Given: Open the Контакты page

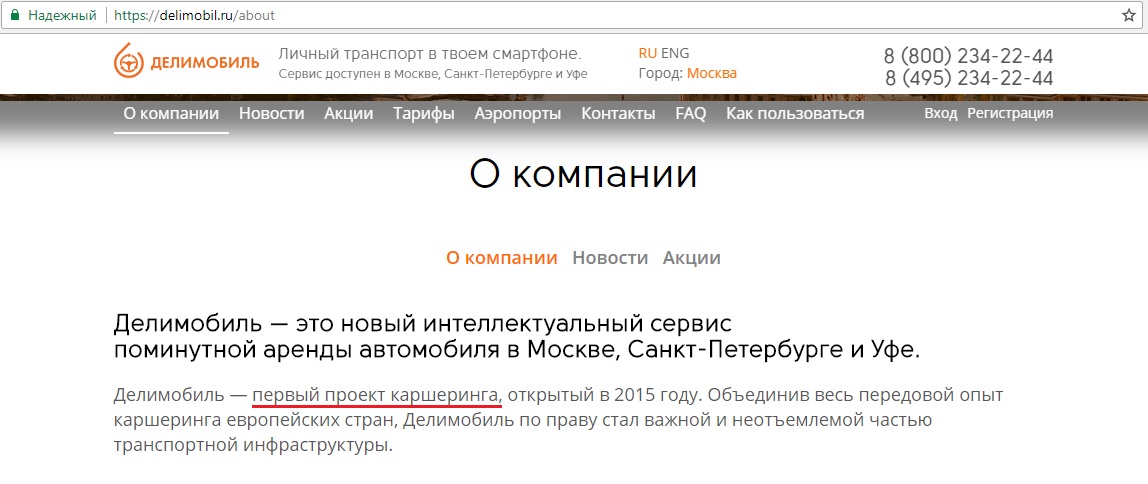Looking at the screenshot, I should 618,113.
